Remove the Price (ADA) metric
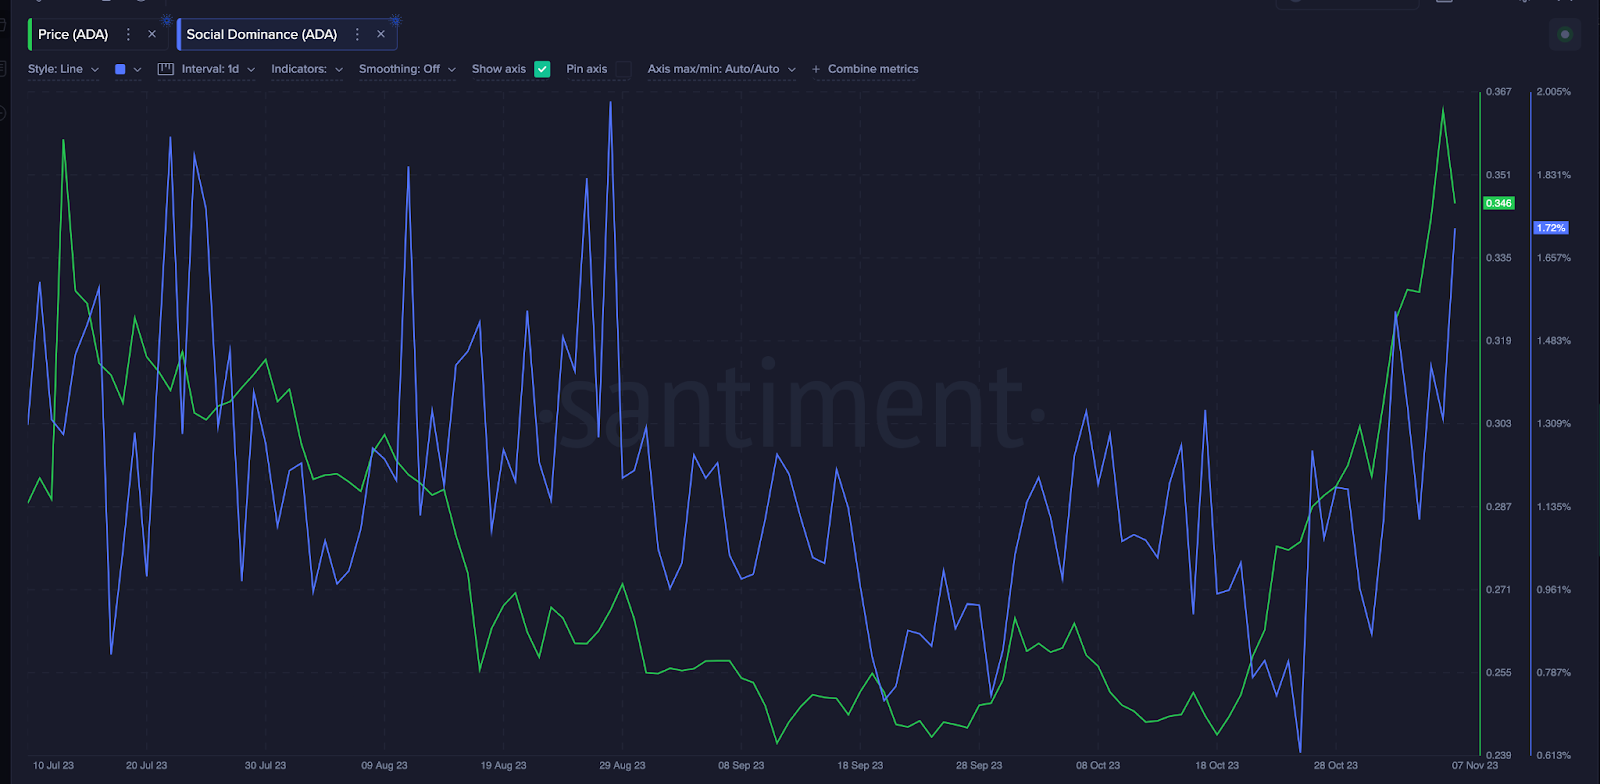The image size is (1600, 784). (152, 34)
